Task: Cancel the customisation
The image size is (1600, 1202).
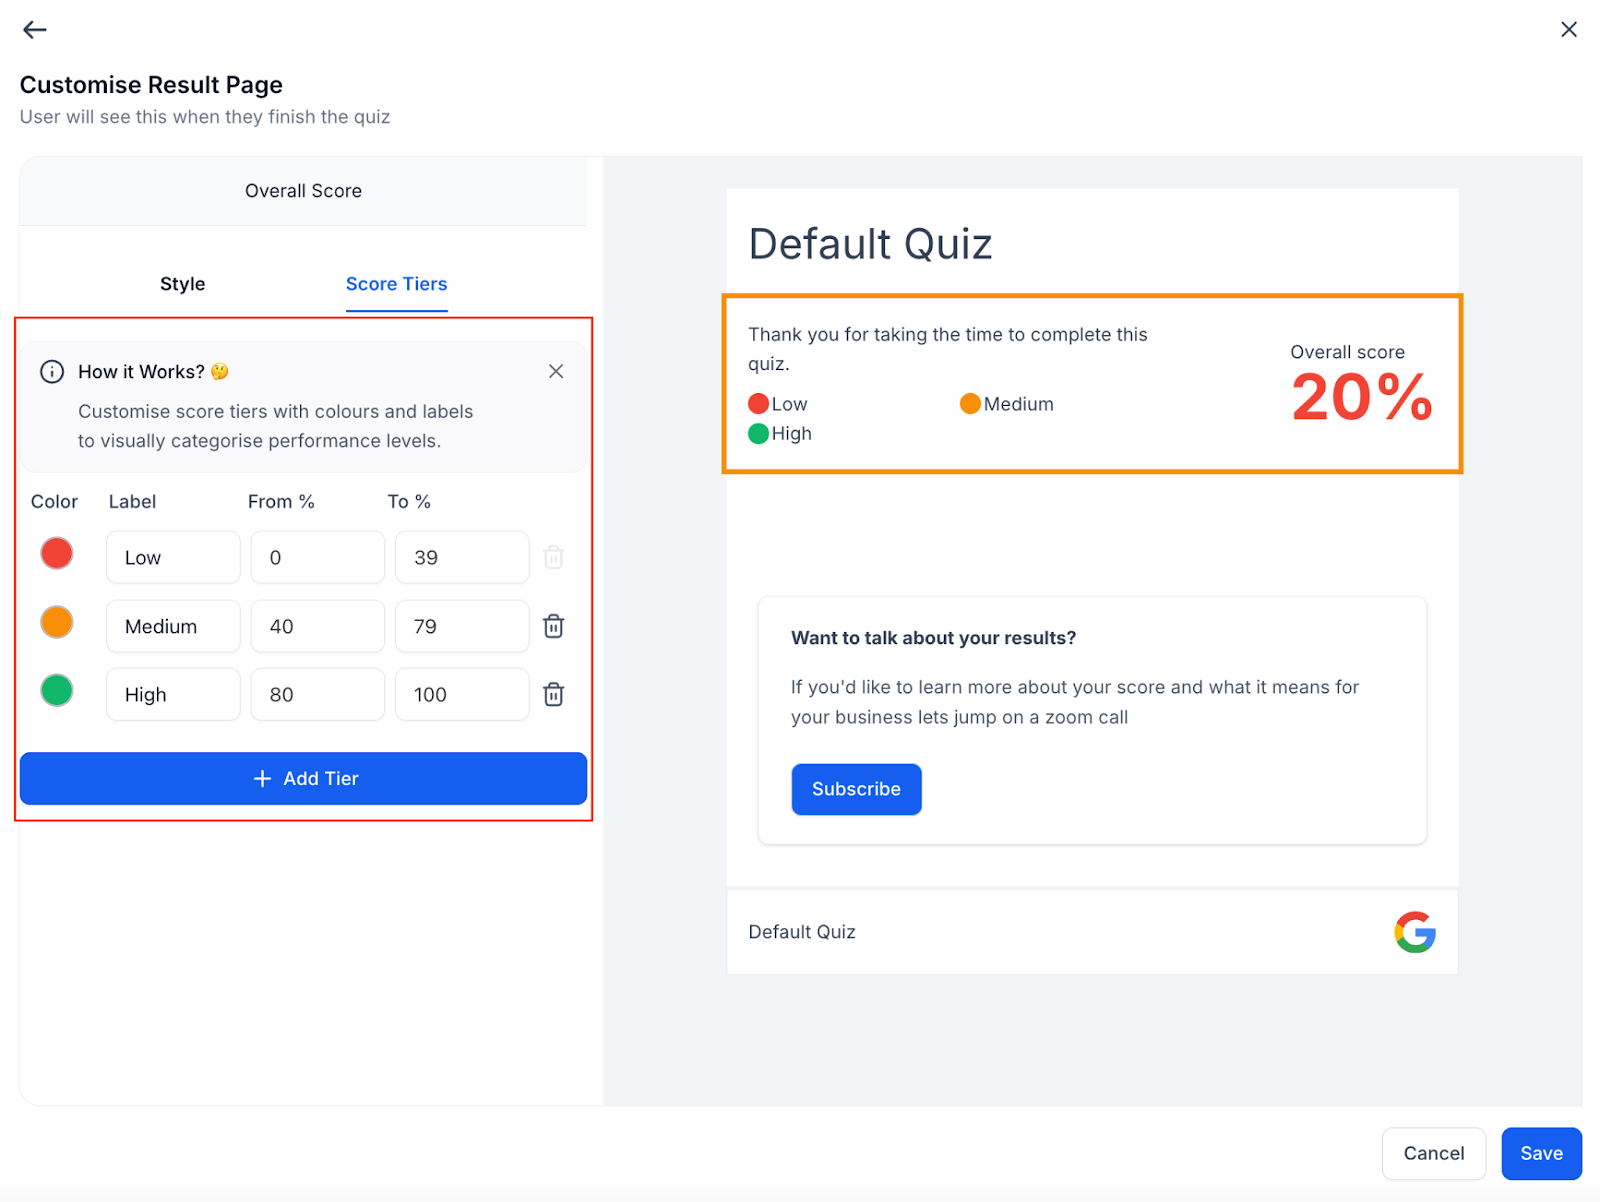Action: [x=1433, y=1153]
